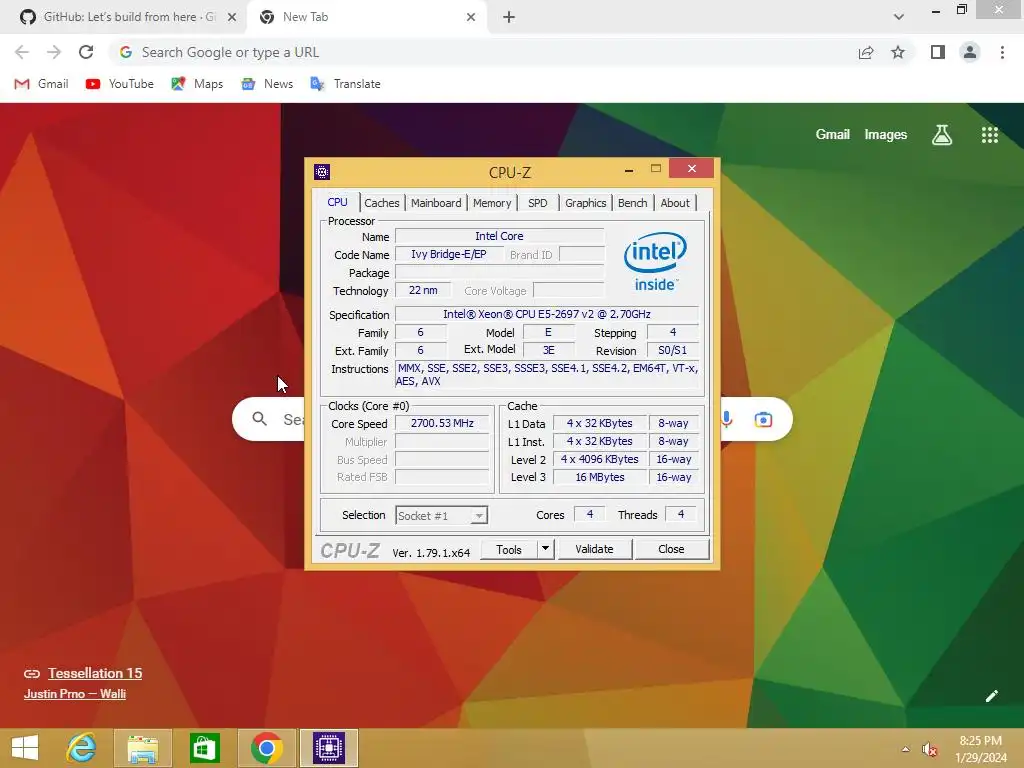1024x768 pixels.
Task: Bookmark this tab with the star icon
Action: tap(898, 52)
